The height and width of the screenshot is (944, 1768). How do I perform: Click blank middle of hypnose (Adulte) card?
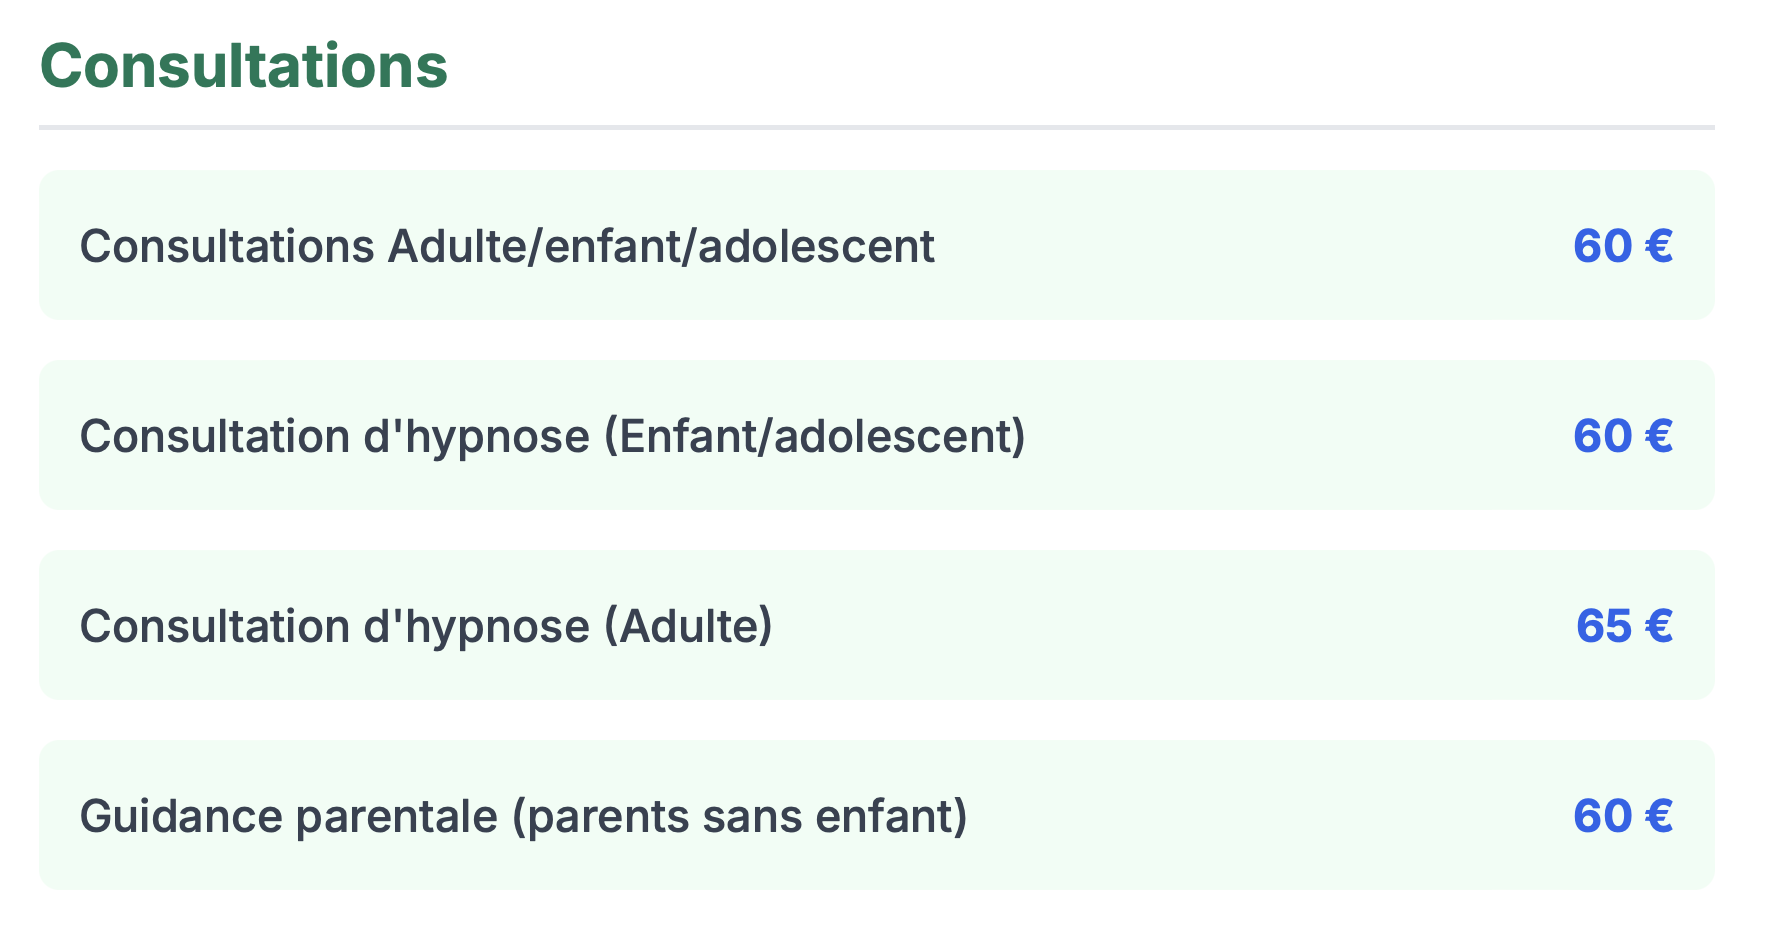[1170, 626]
